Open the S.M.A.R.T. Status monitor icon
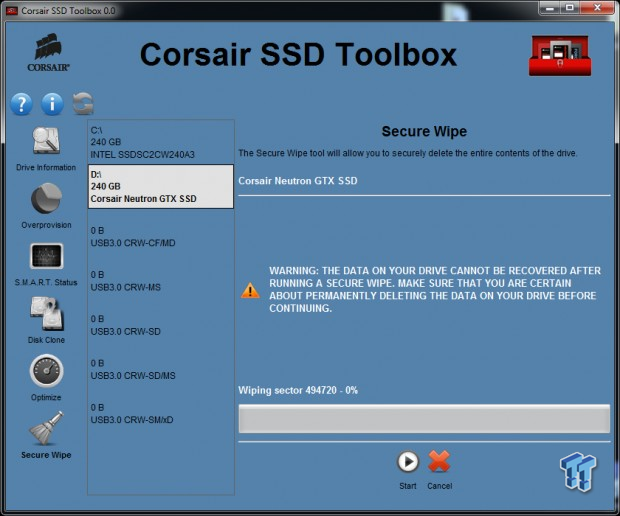Screen dimensions: 620x516 tap(46, 256)
